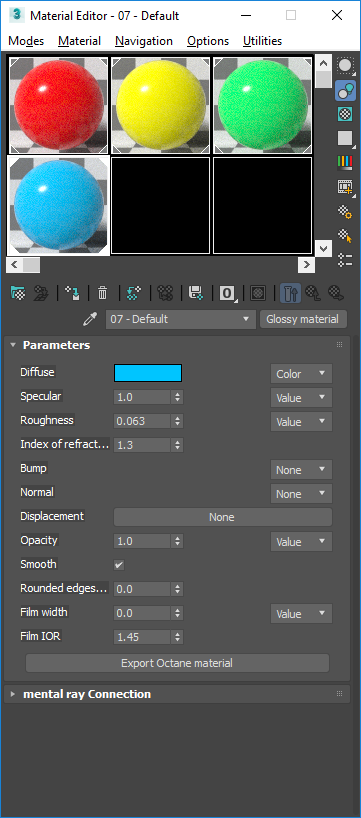Click the Make Material Copy icon
Viewport: 361px width, 818px height.
click(x=134, y=293)
